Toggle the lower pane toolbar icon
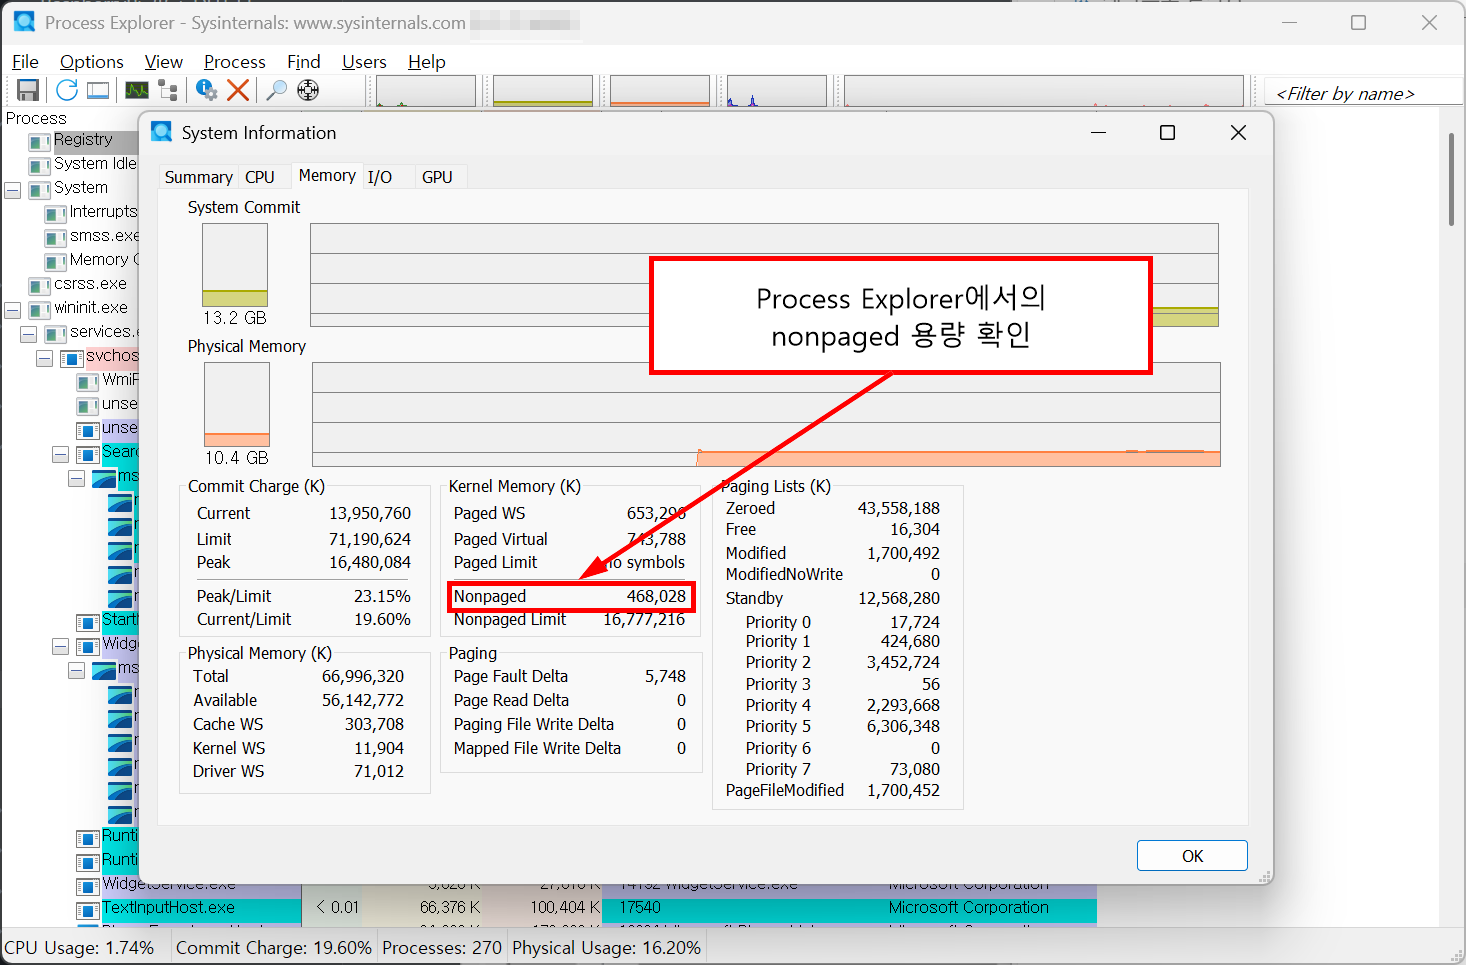Screen dimensions: 1466x965 click(x=98, y=90)
